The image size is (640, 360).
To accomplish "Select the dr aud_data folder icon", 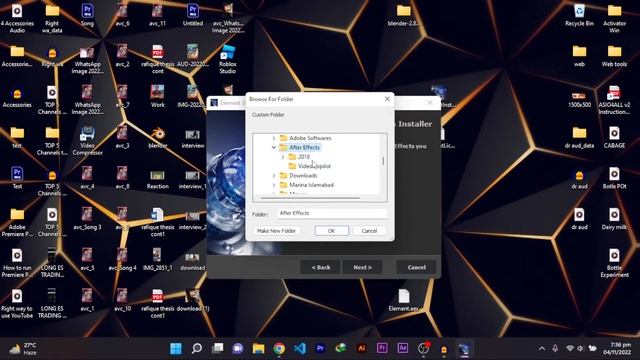I will pos(579,138).
